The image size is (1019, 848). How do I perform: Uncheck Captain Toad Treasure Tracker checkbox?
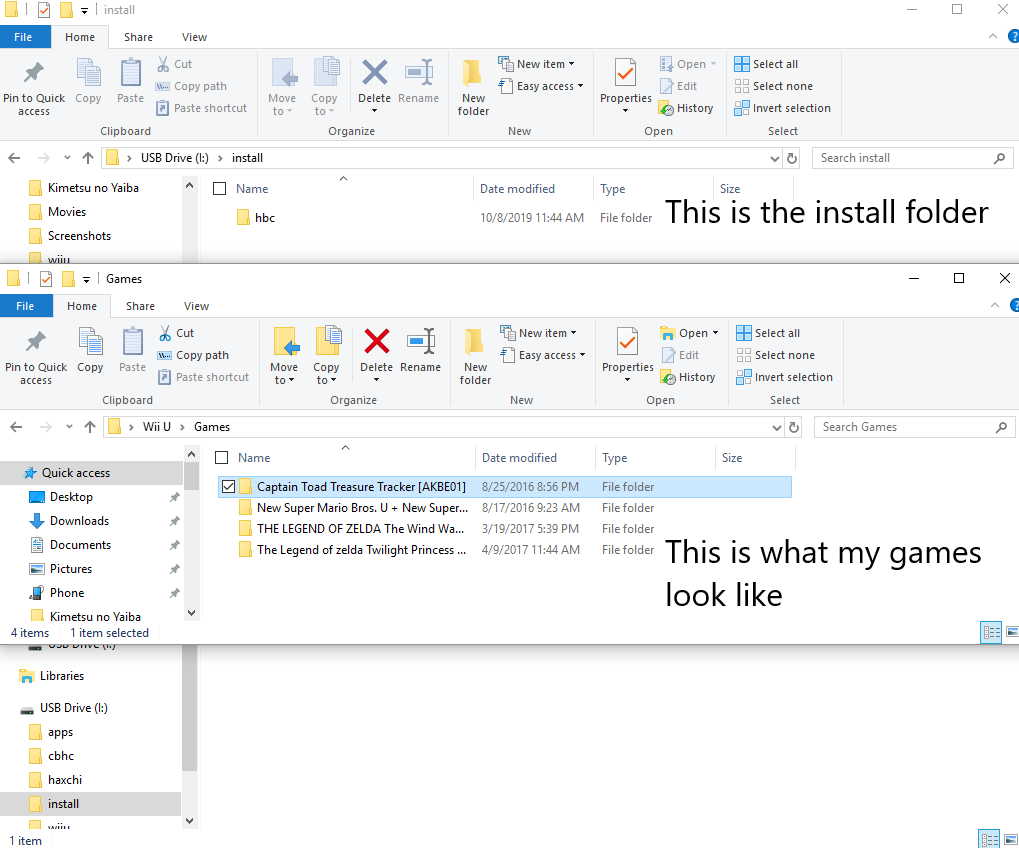point(228,487)
